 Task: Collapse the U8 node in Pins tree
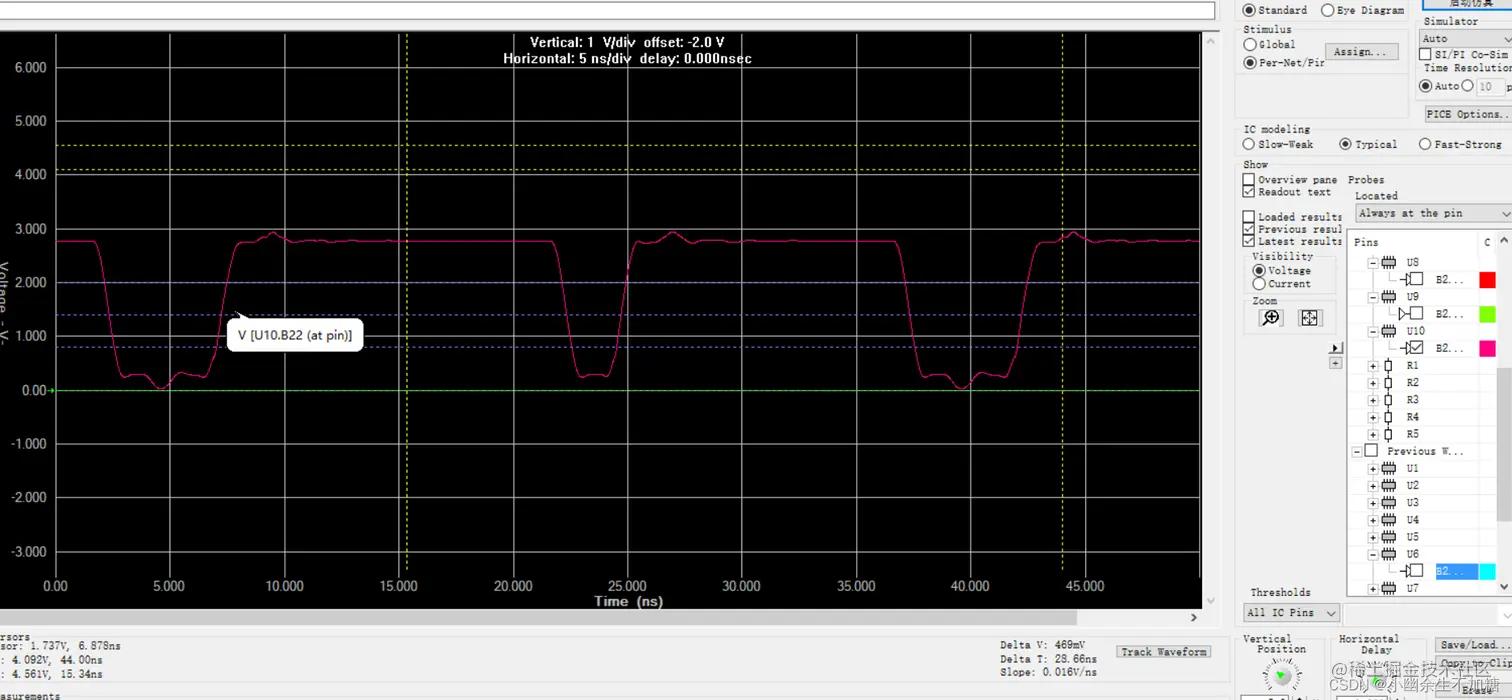tap(1373, 263)
